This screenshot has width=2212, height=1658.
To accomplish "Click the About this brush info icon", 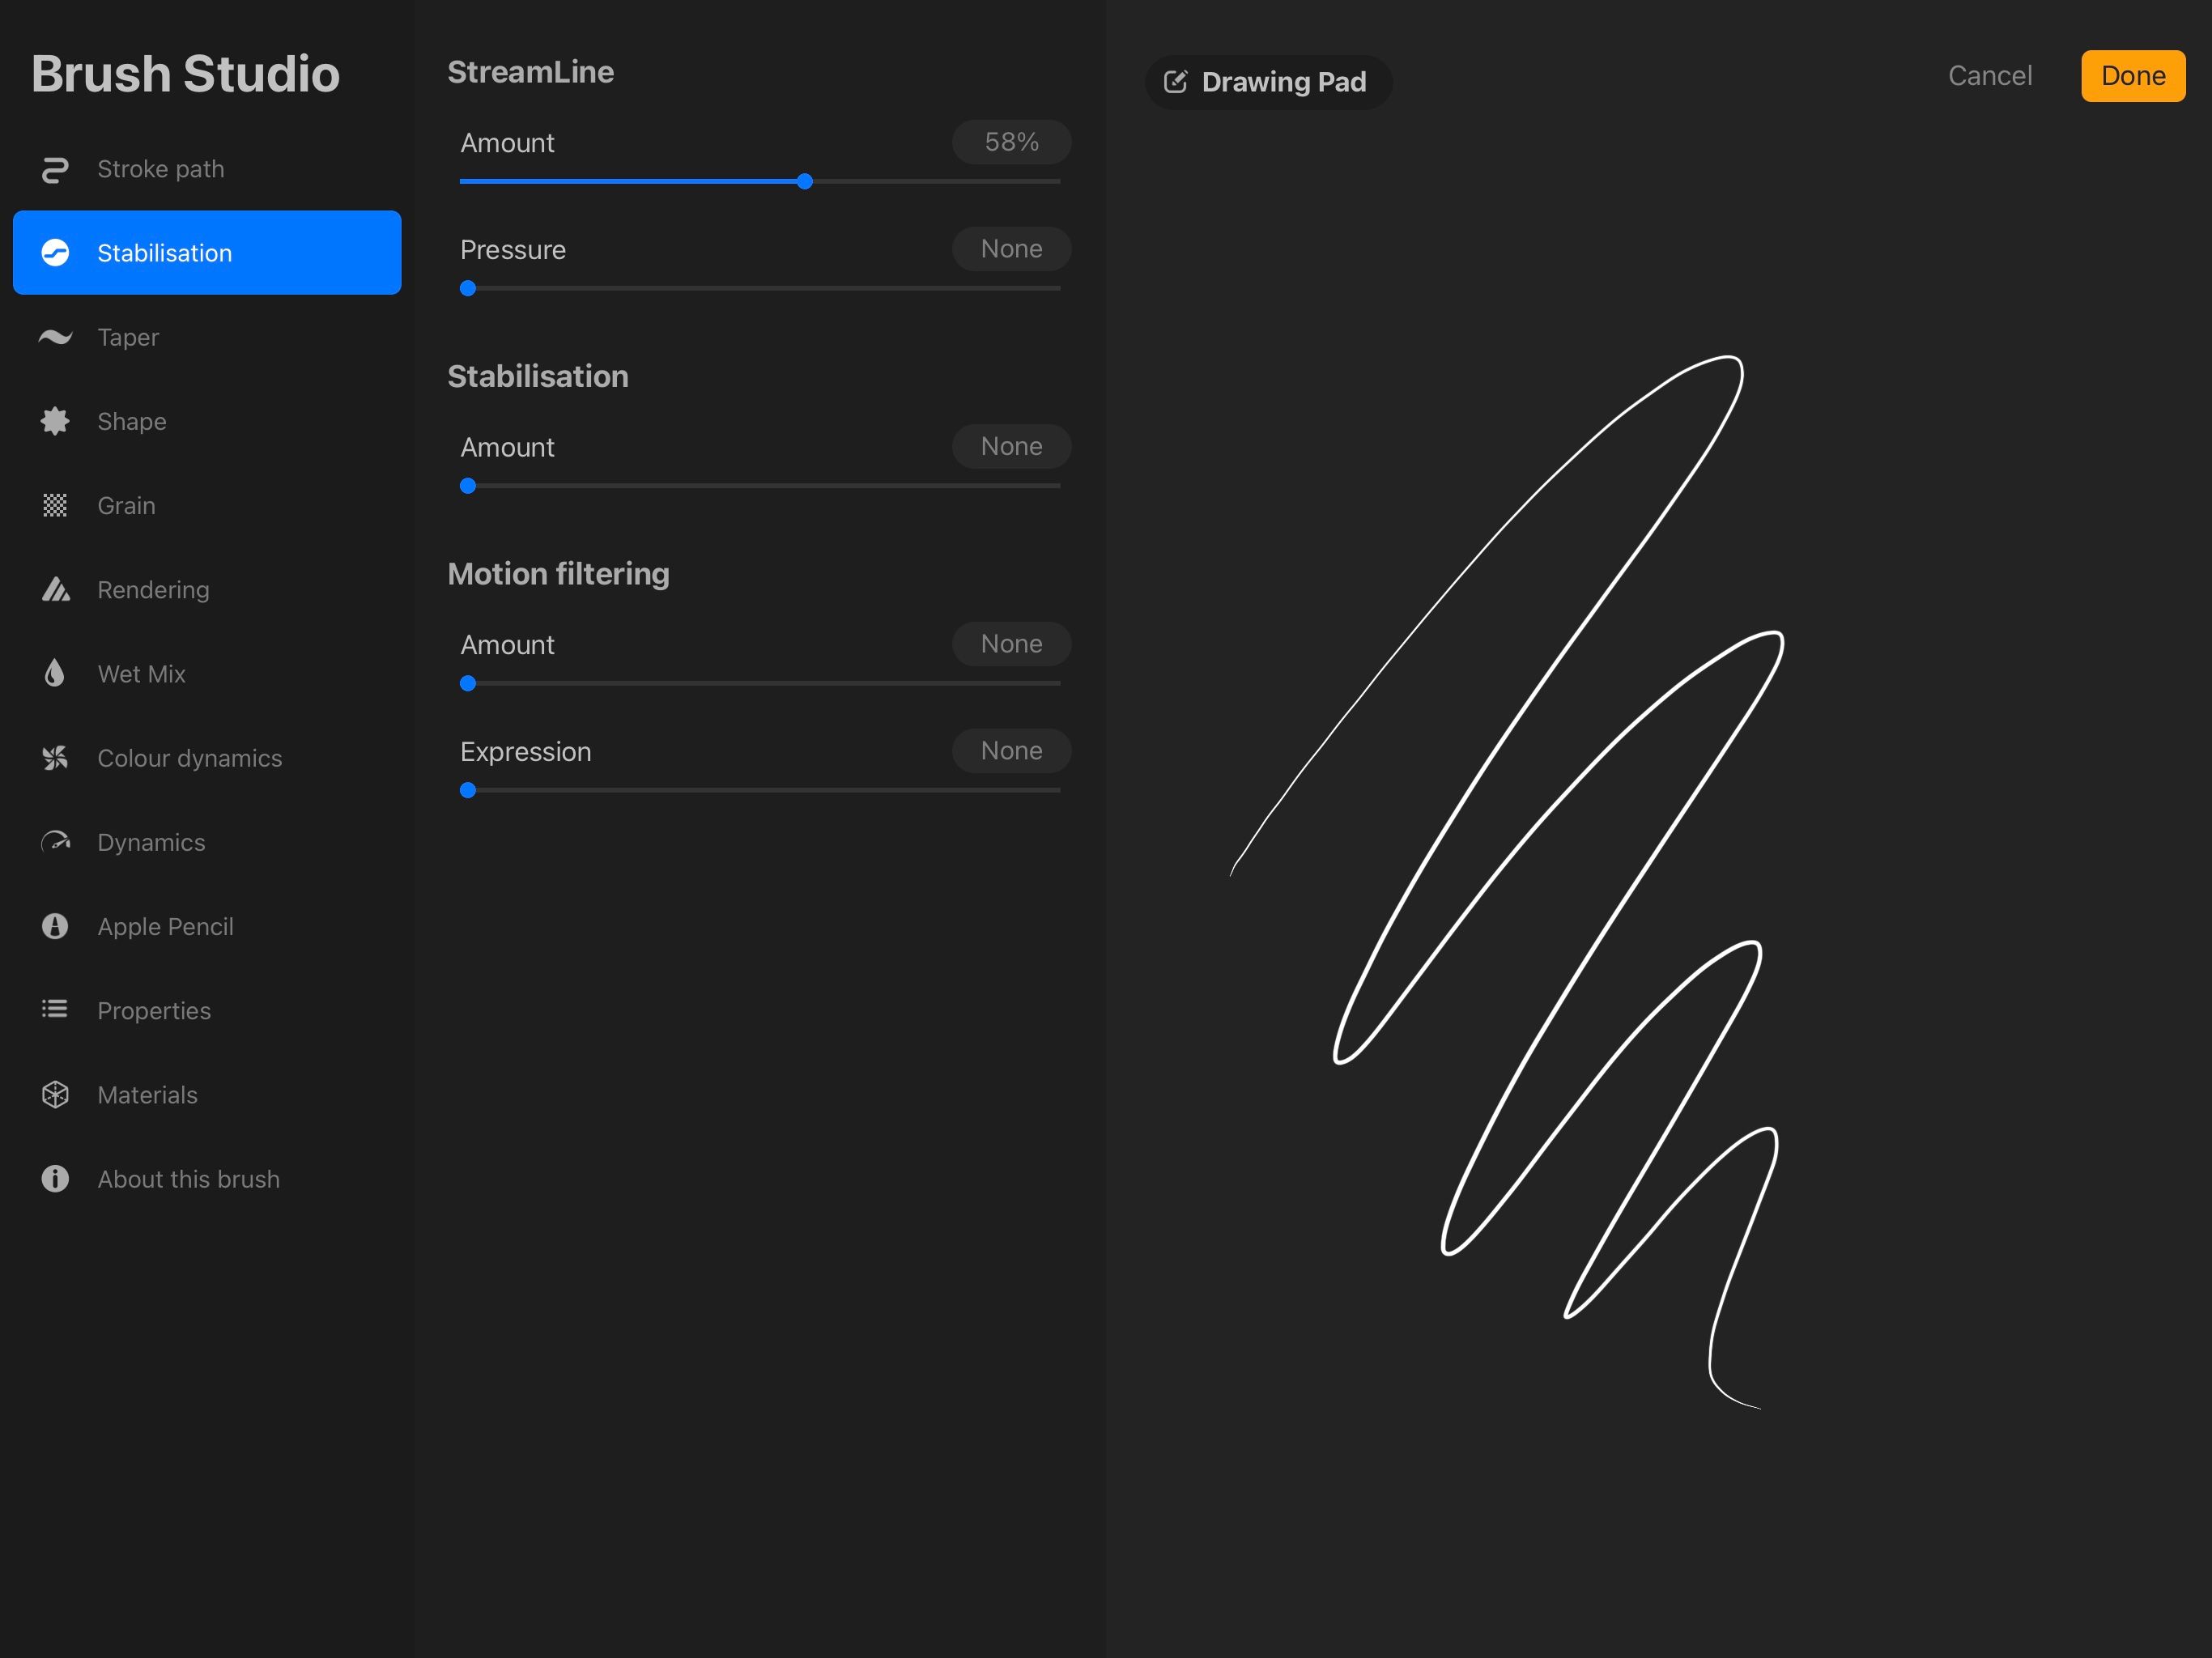I will 55,1178.
